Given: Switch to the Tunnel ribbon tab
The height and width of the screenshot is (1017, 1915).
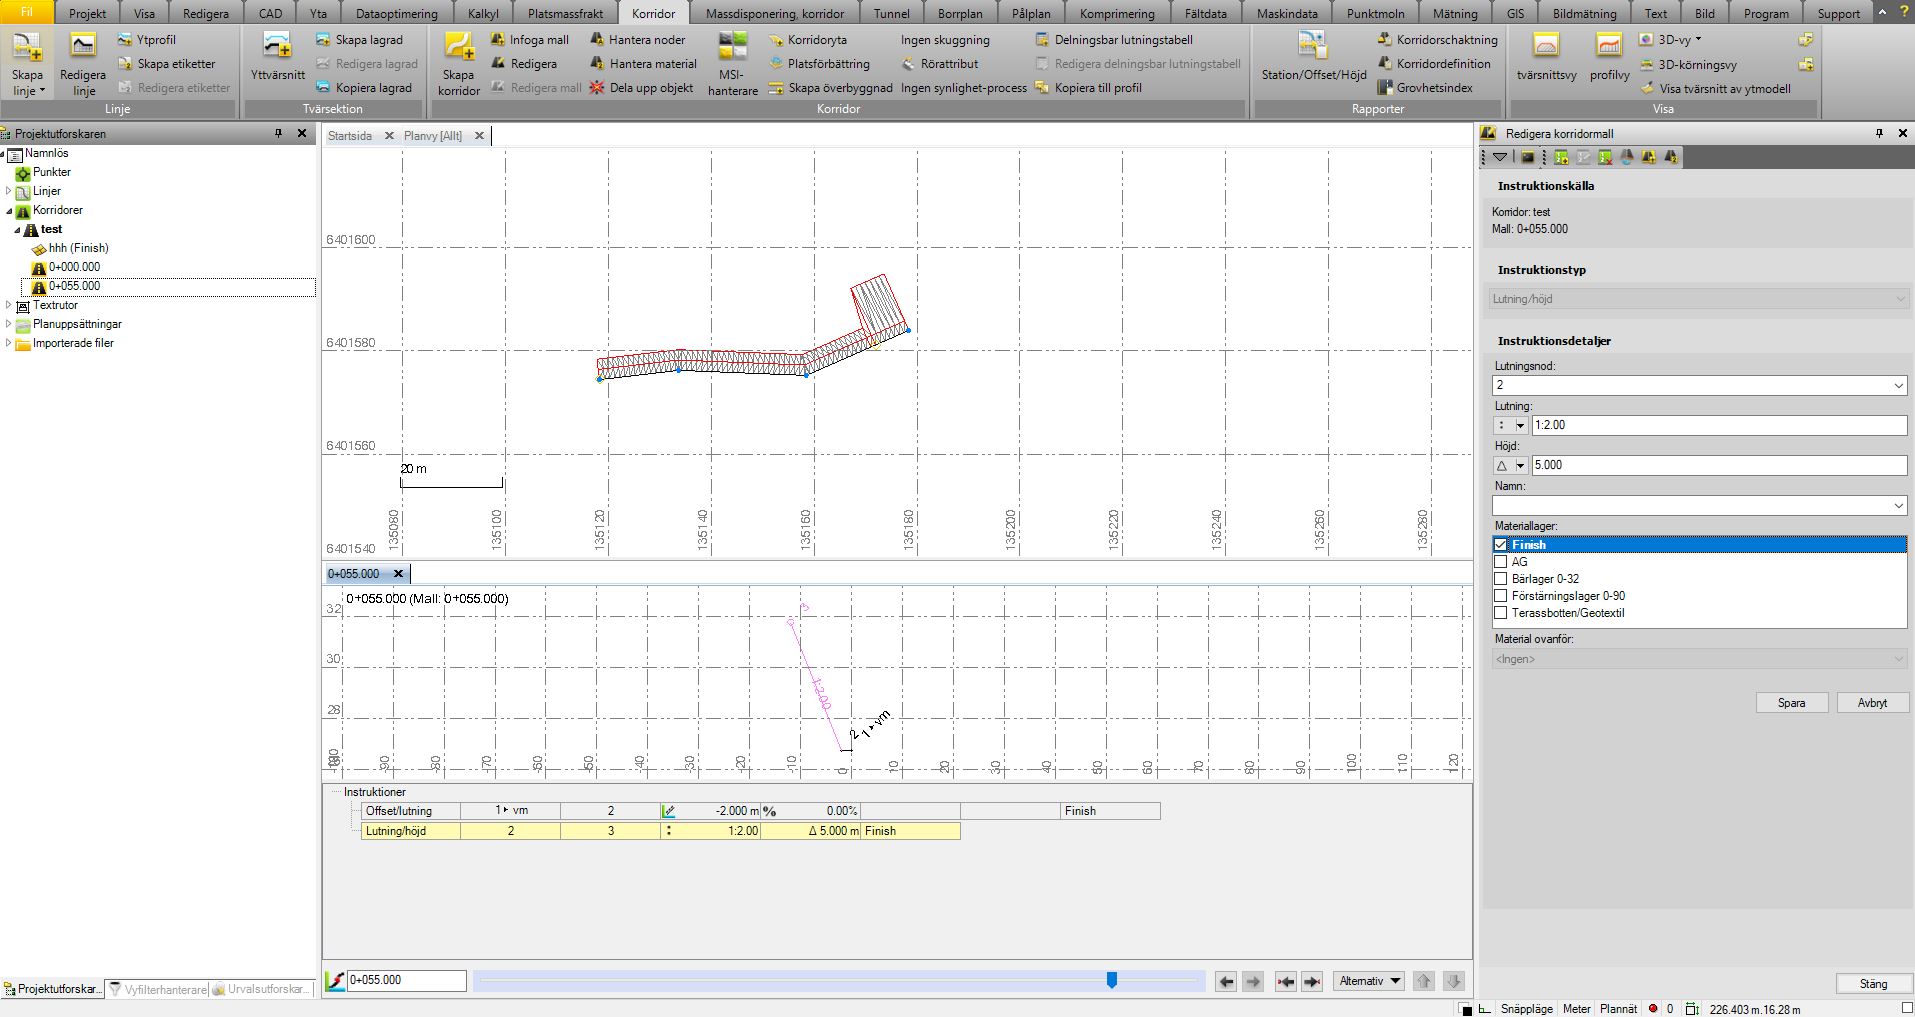Looking at the screenshot, I should (891, 14).
